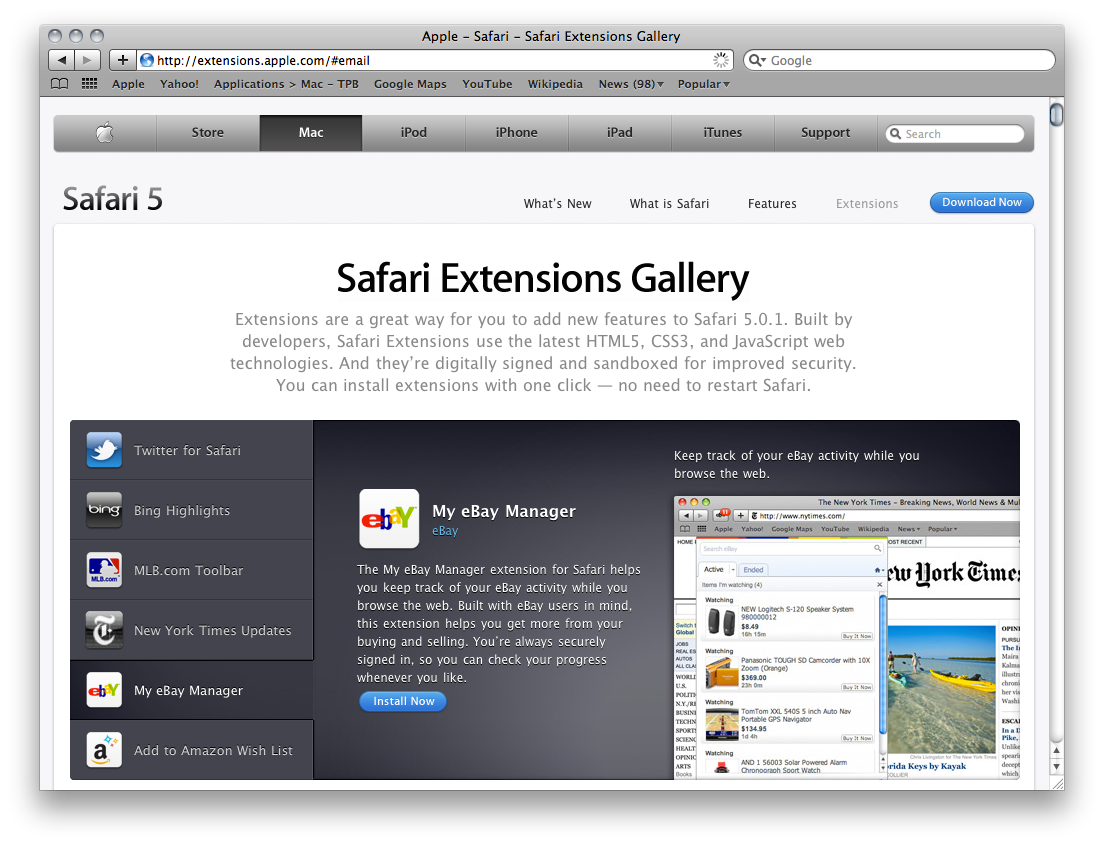Select the Twitter bird icon
1104x845 pixels.
tap(104, 450)
